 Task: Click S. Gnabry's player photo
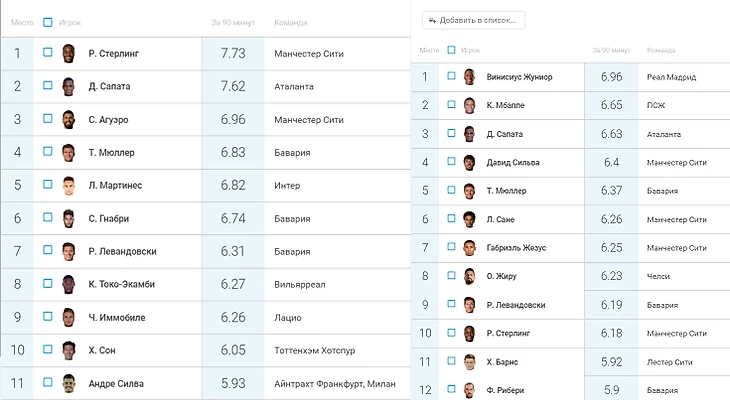click(68, 219)
